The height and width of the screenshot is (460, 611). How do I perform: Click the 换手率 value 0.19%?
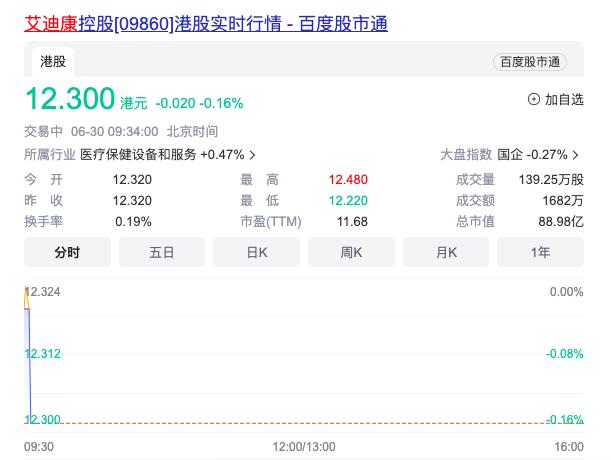pos(133,222)
